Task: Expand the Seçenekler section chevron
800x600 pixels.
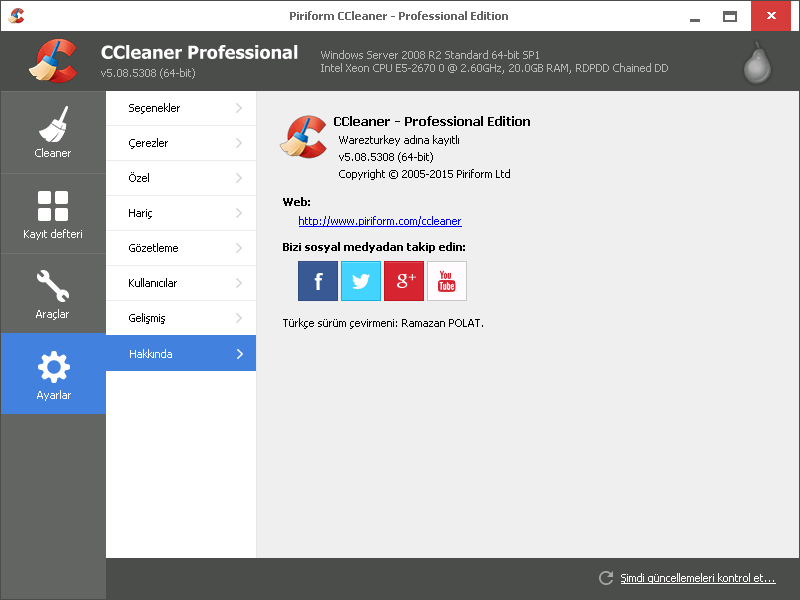Action: 239,108
